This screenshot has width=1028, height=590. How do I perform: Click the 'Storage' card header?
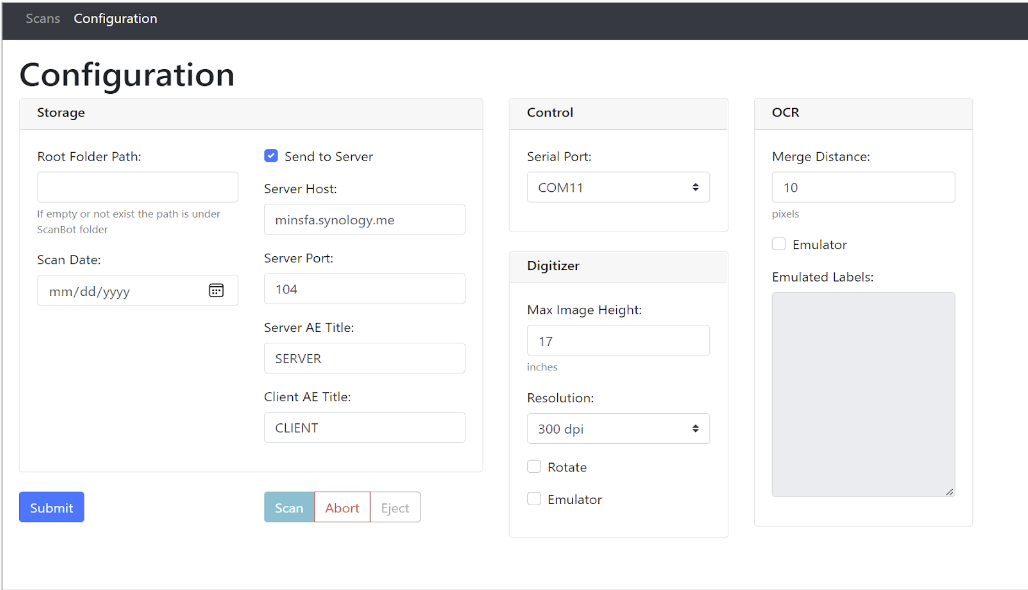(x=251, y=113)
